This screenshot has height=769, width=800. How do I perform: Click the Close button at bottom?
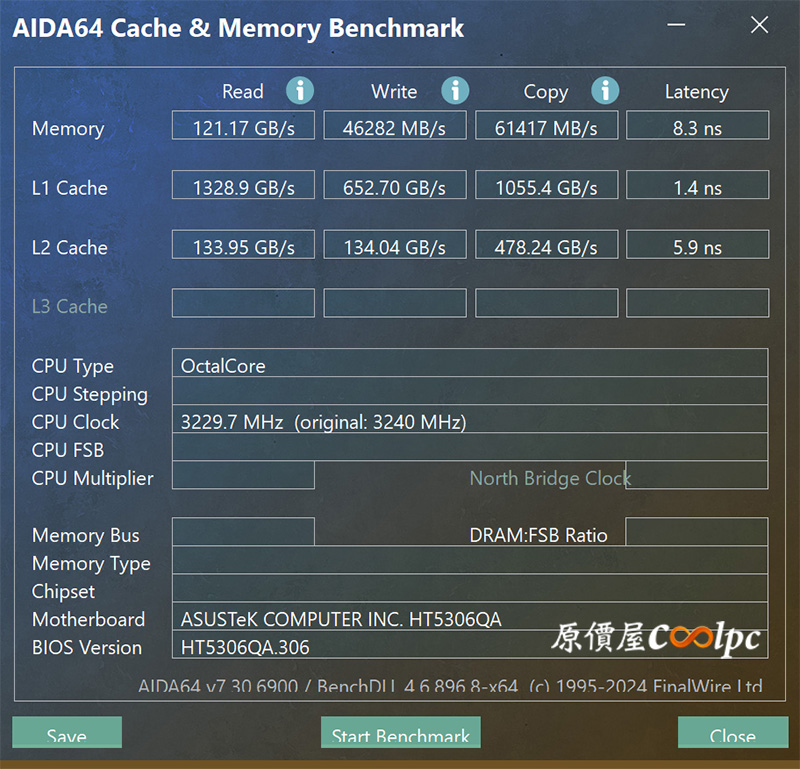click(733, 732)
